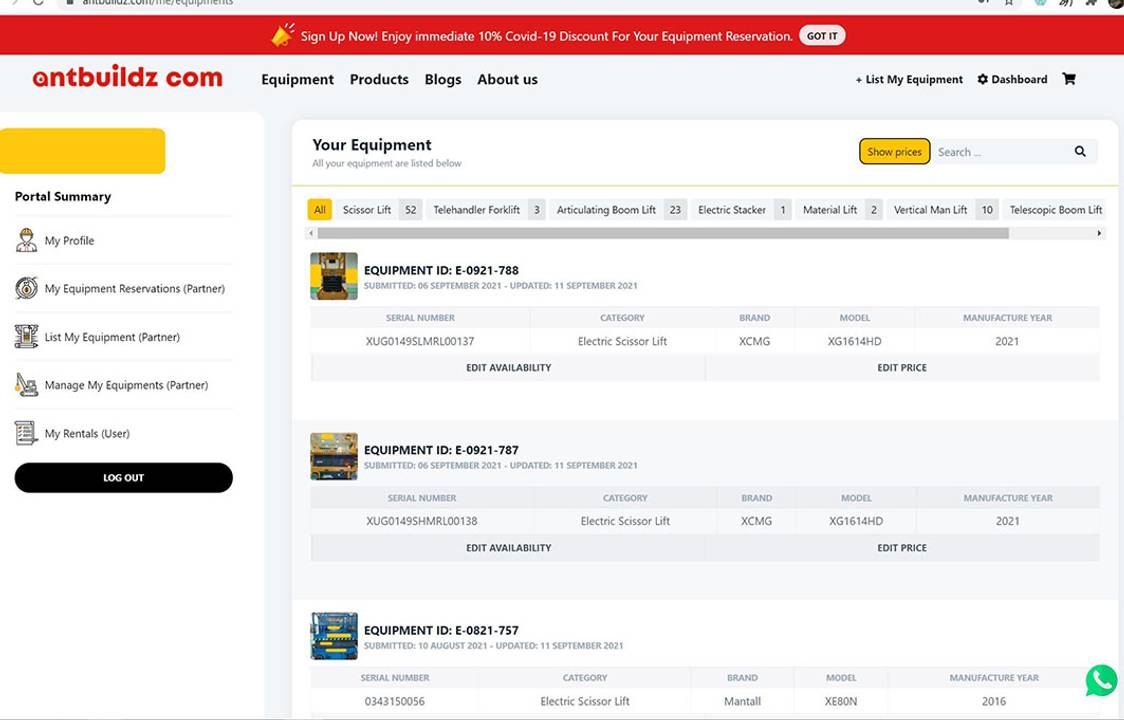Click Edit Price for E-0921-788
The image size is (1124, 720).
click(902, 368)
